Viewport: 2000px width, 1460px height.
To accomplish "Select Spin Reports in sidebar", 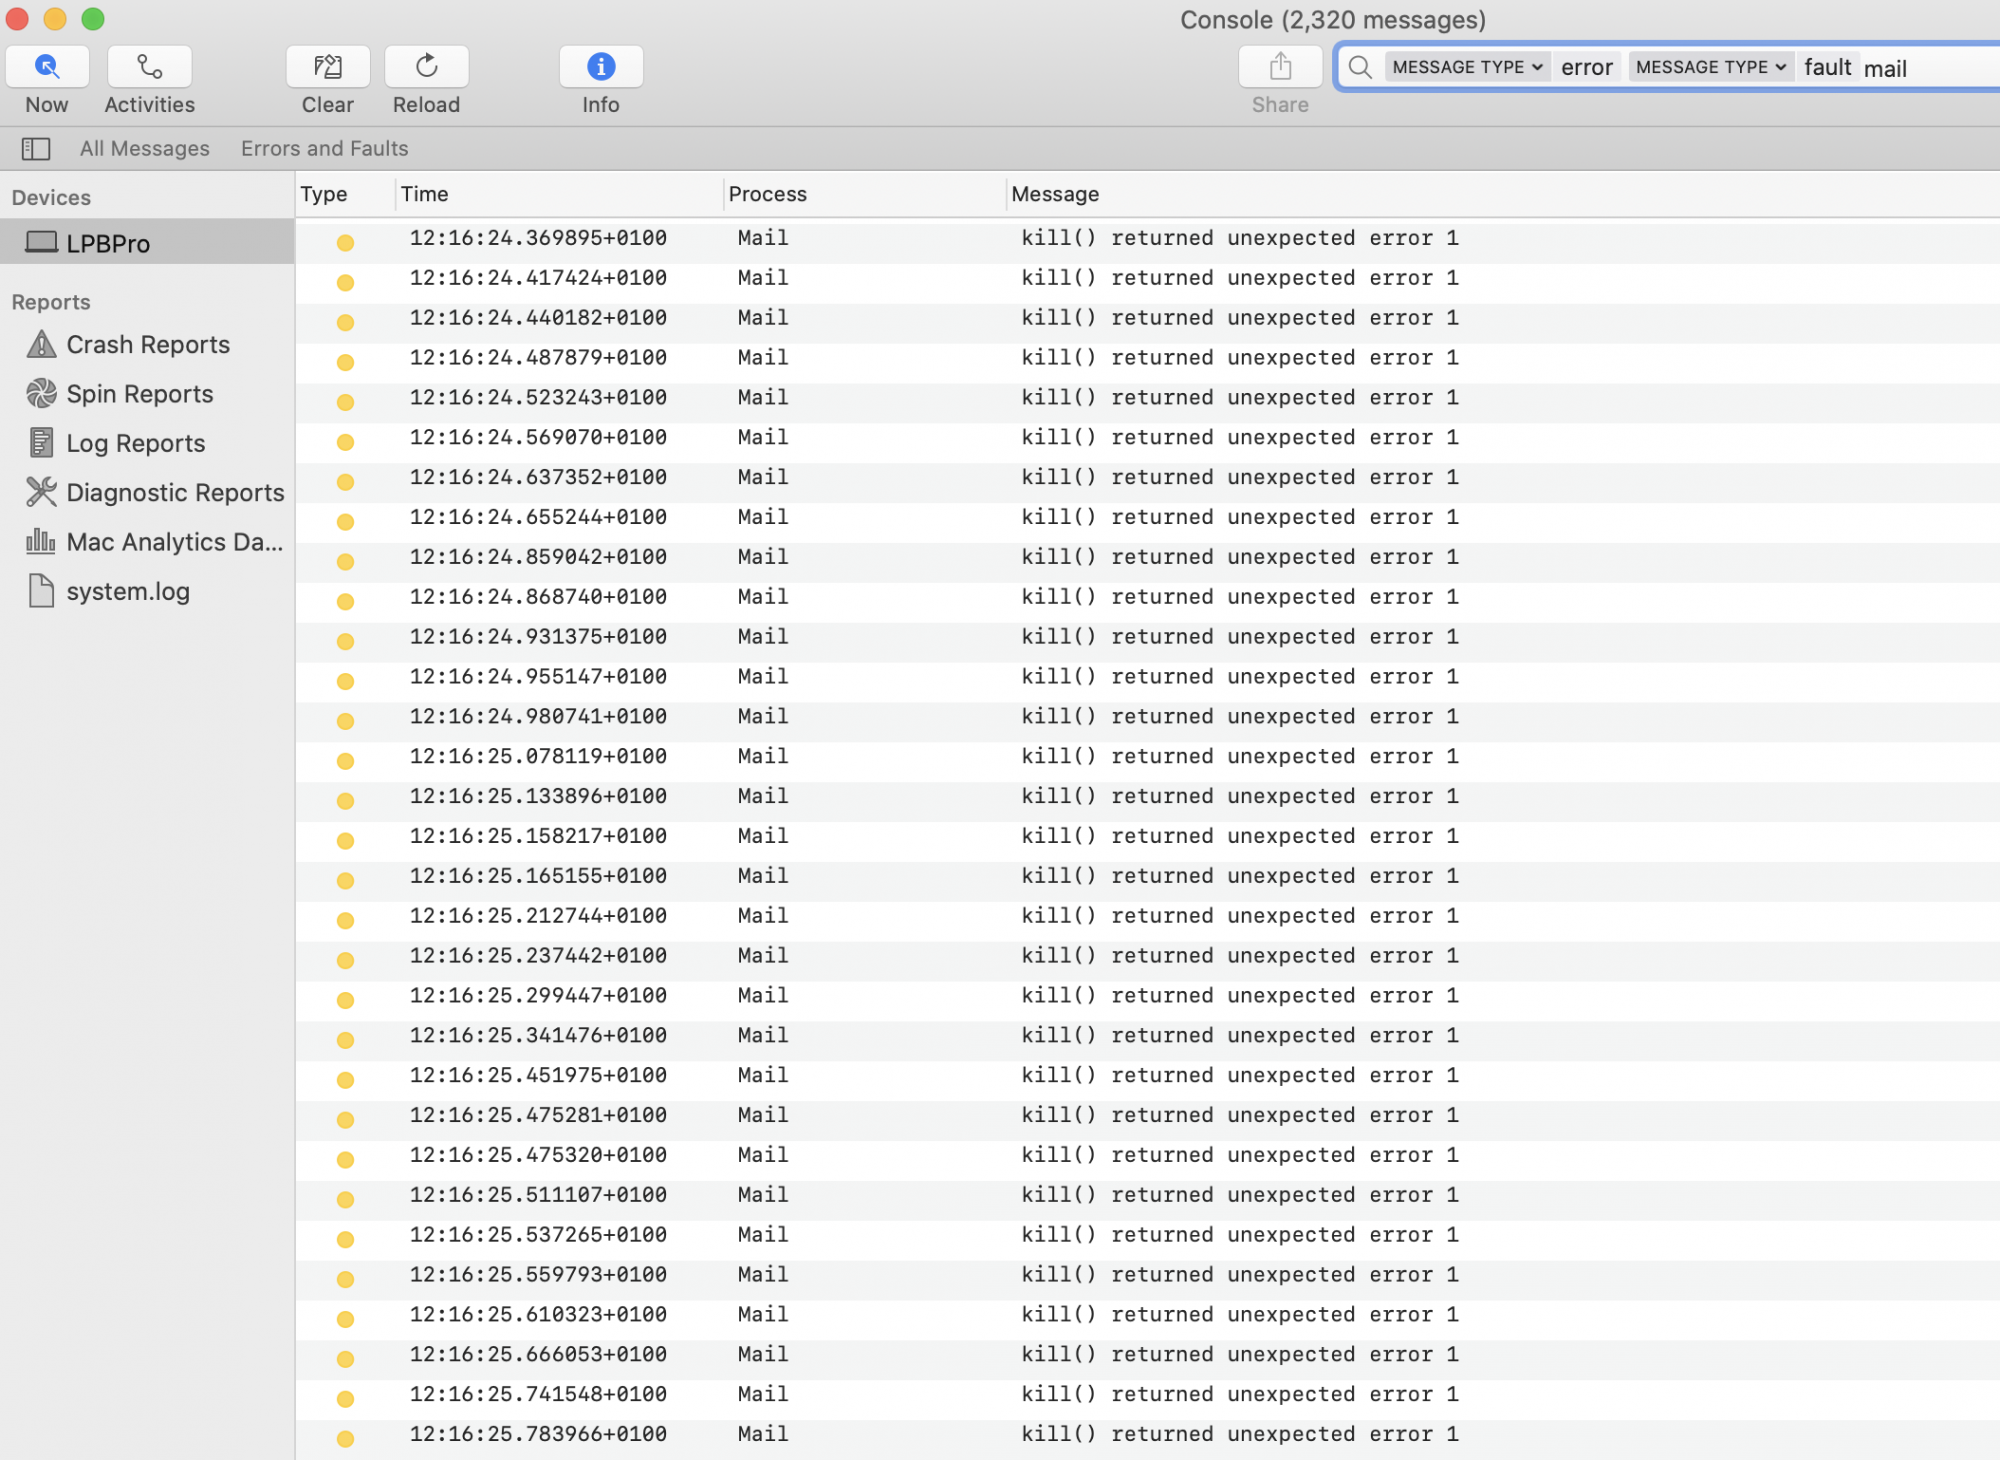I will pos(139,394).
